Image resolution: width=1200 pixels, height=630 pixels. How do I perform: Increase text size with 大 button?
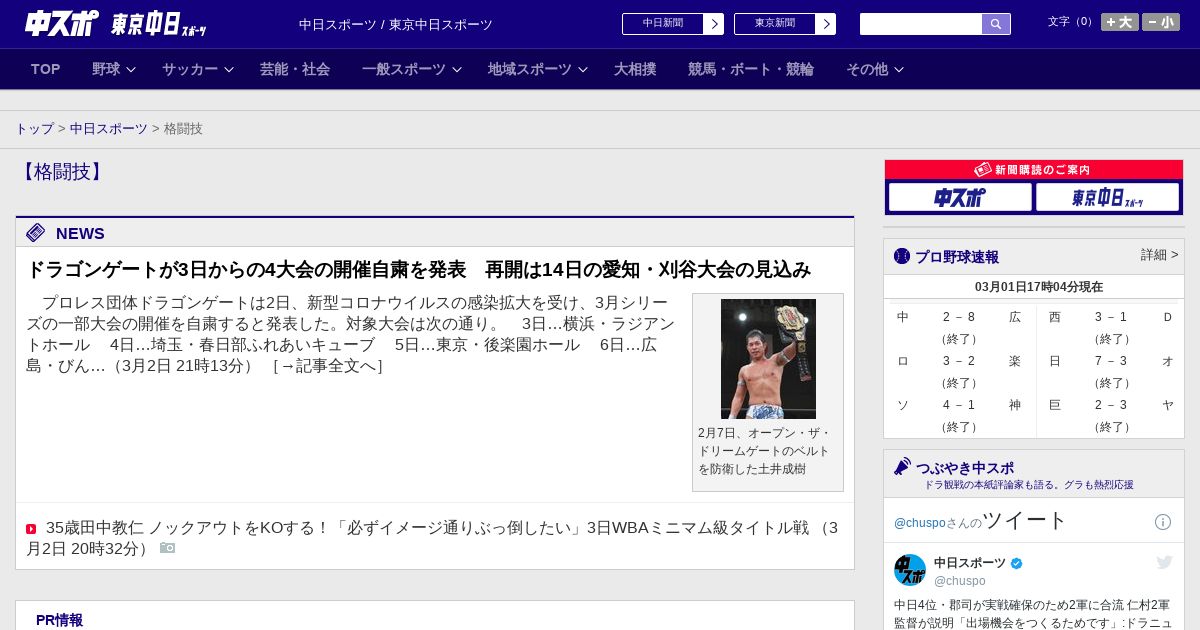(x=1119, y=22)
